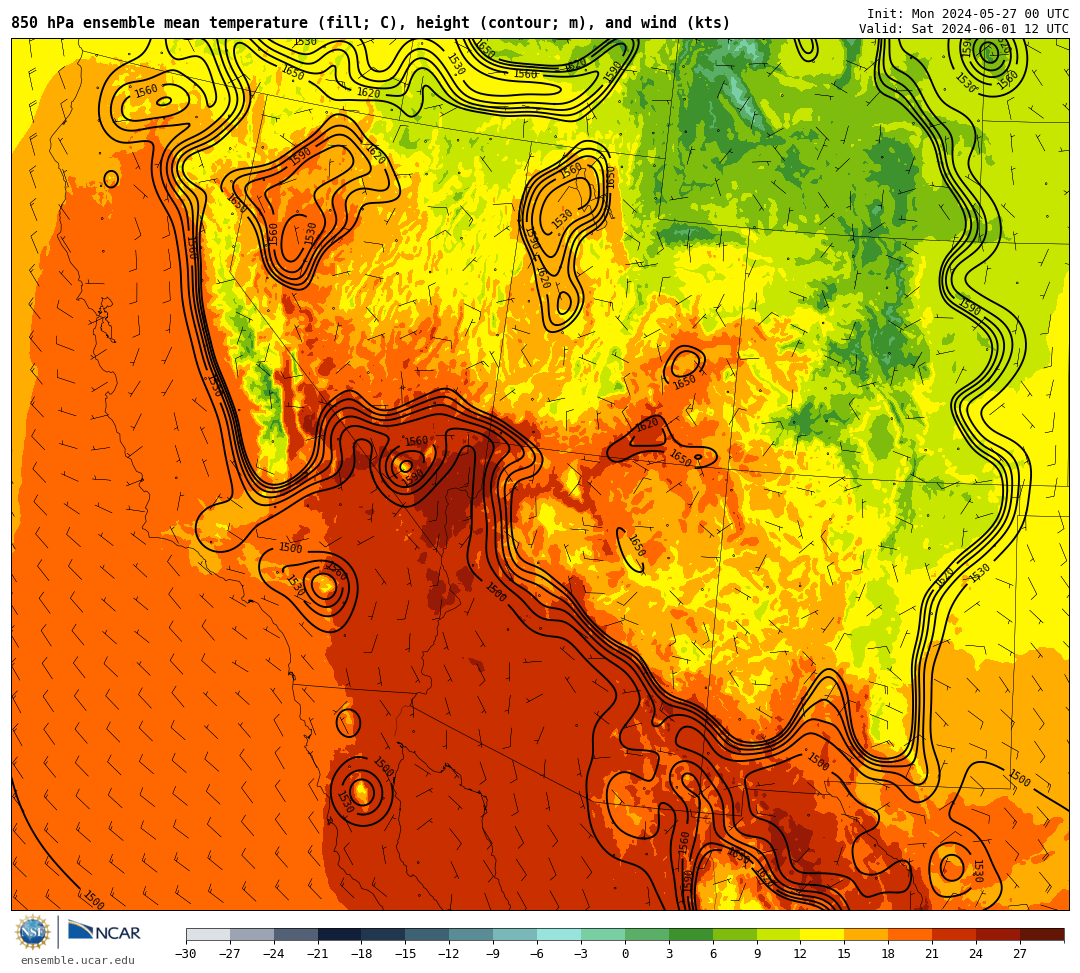
Task: Pick the 18 to 21 orange swatch
Action: point(911,934)
